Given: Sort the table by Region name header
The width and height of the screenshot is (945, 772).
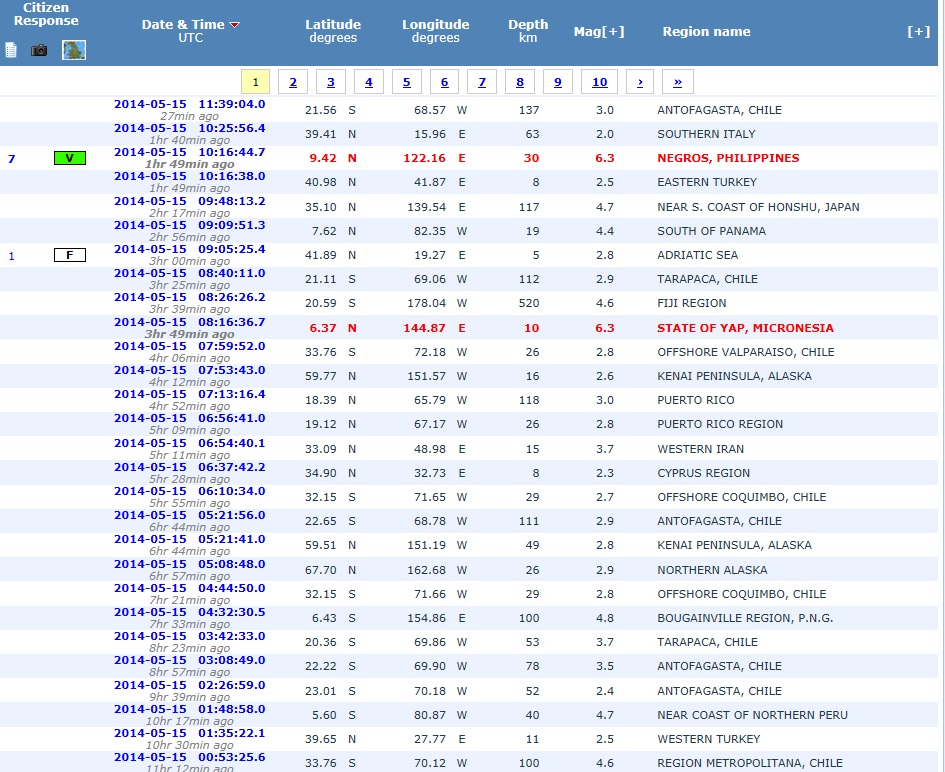Looking at the screenshot, I should 706,31.
